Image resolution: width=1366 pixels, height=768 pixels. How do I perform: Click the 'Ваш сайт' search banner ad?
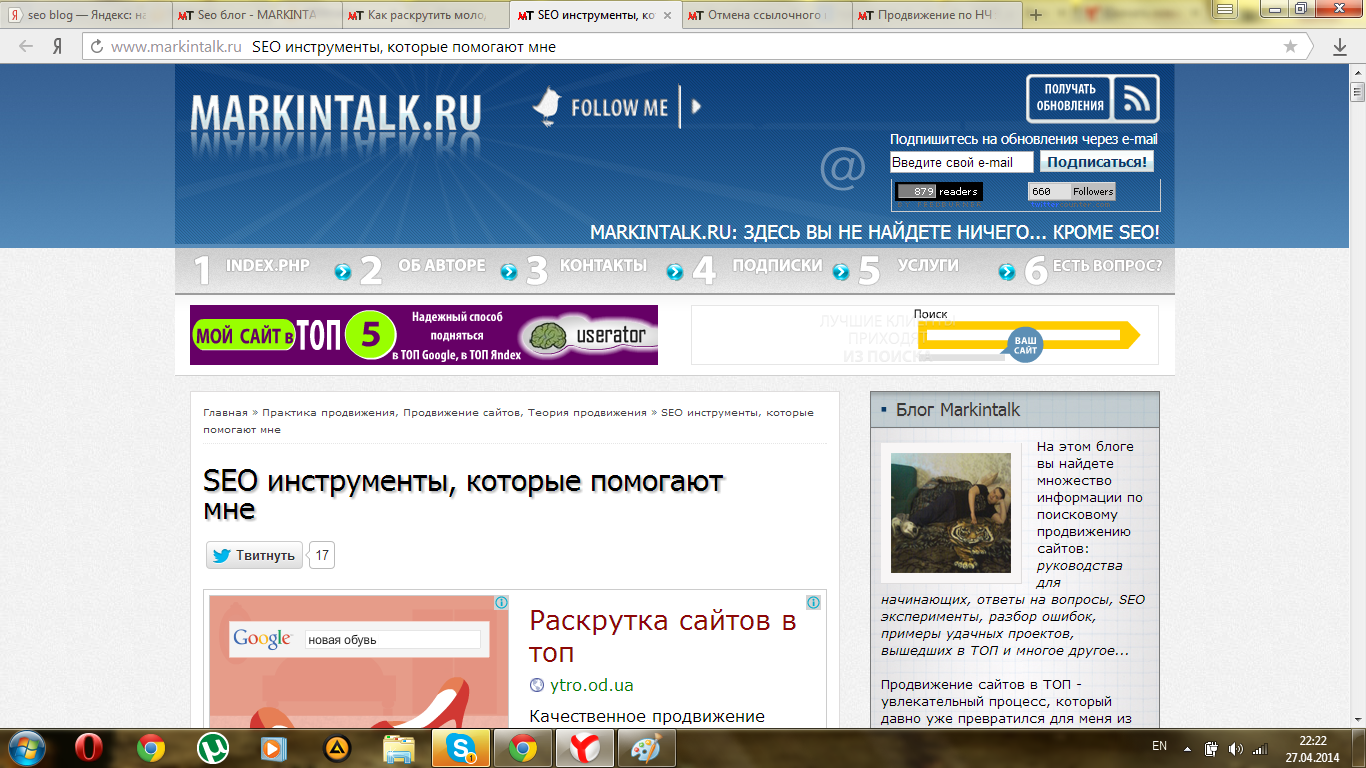pos(925,335)
